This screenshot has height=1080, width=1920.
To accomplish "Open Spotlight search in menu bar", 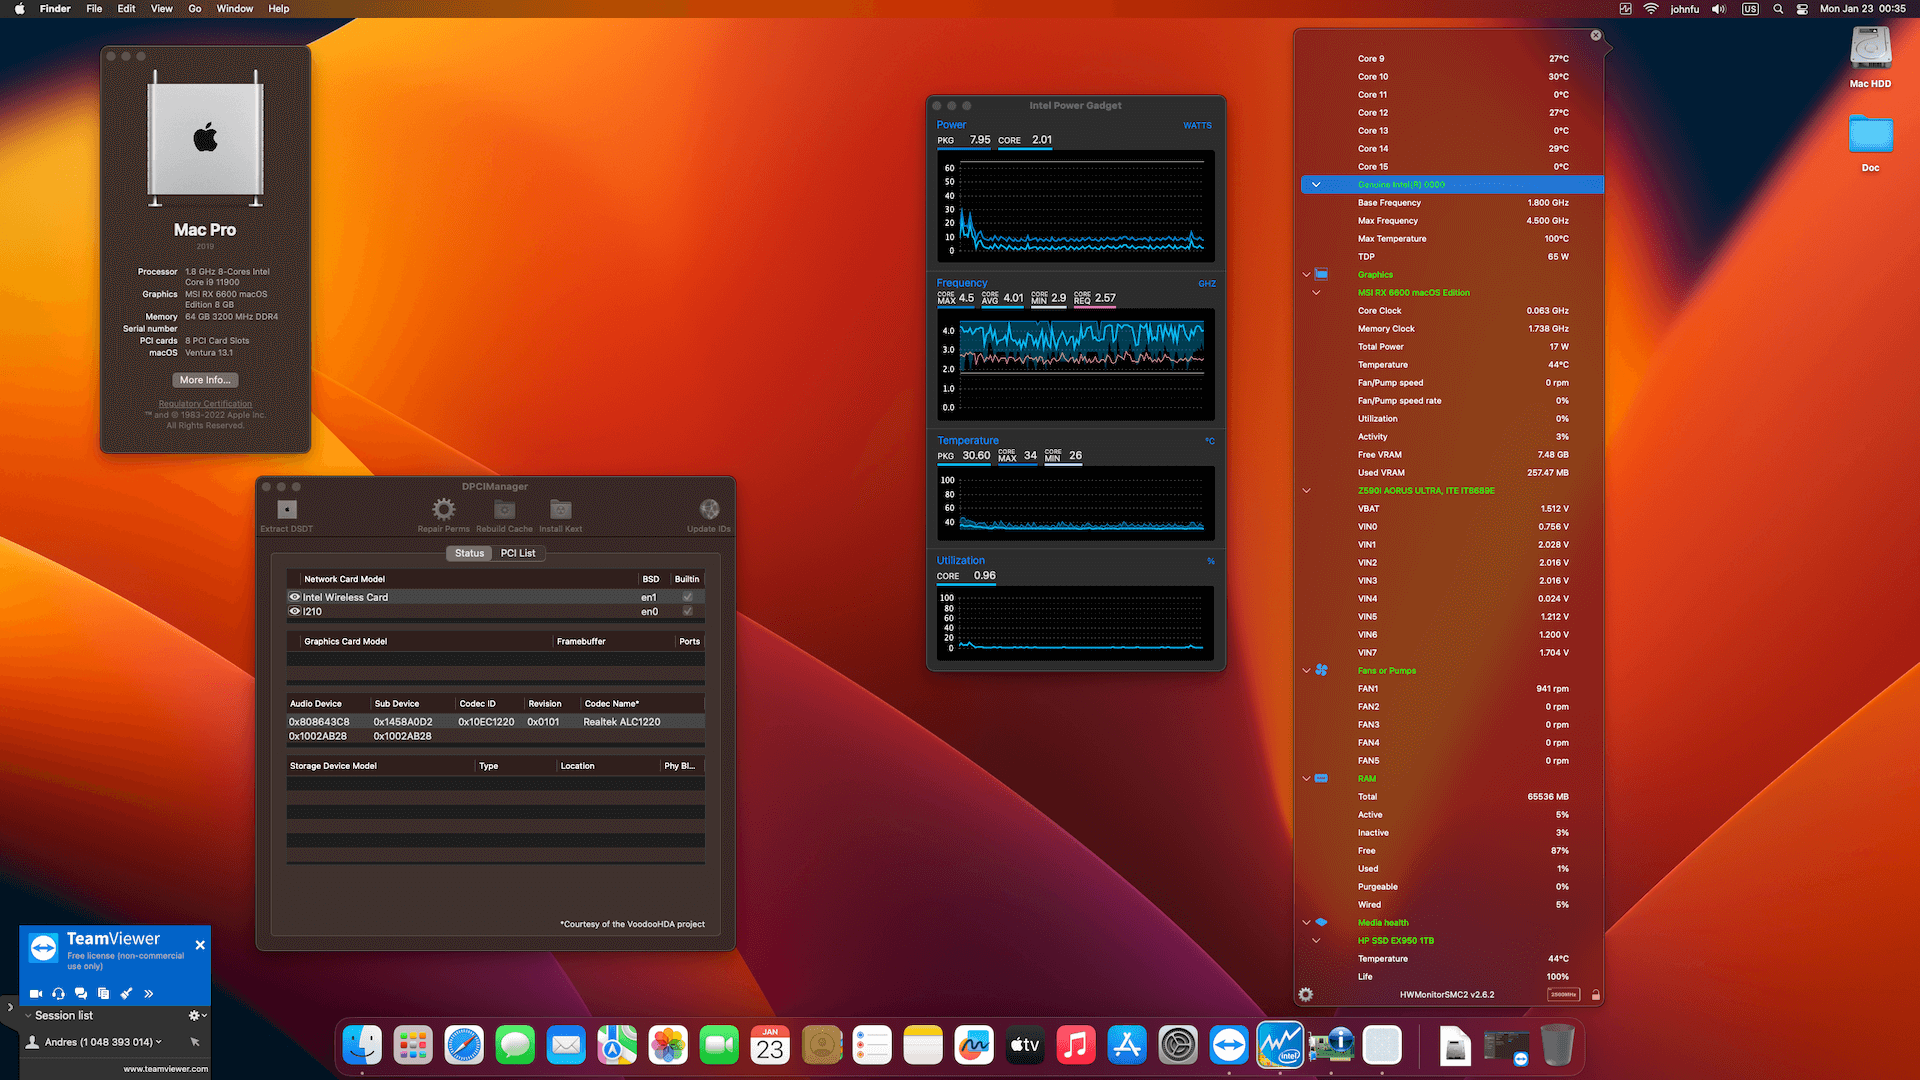I will click(x=1777, y=9).
